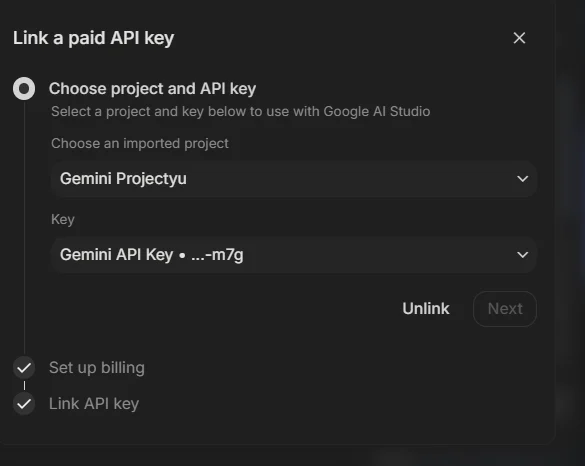Click the Google AI Studio description text
The image size is (585, 466).
coord(240,111)
